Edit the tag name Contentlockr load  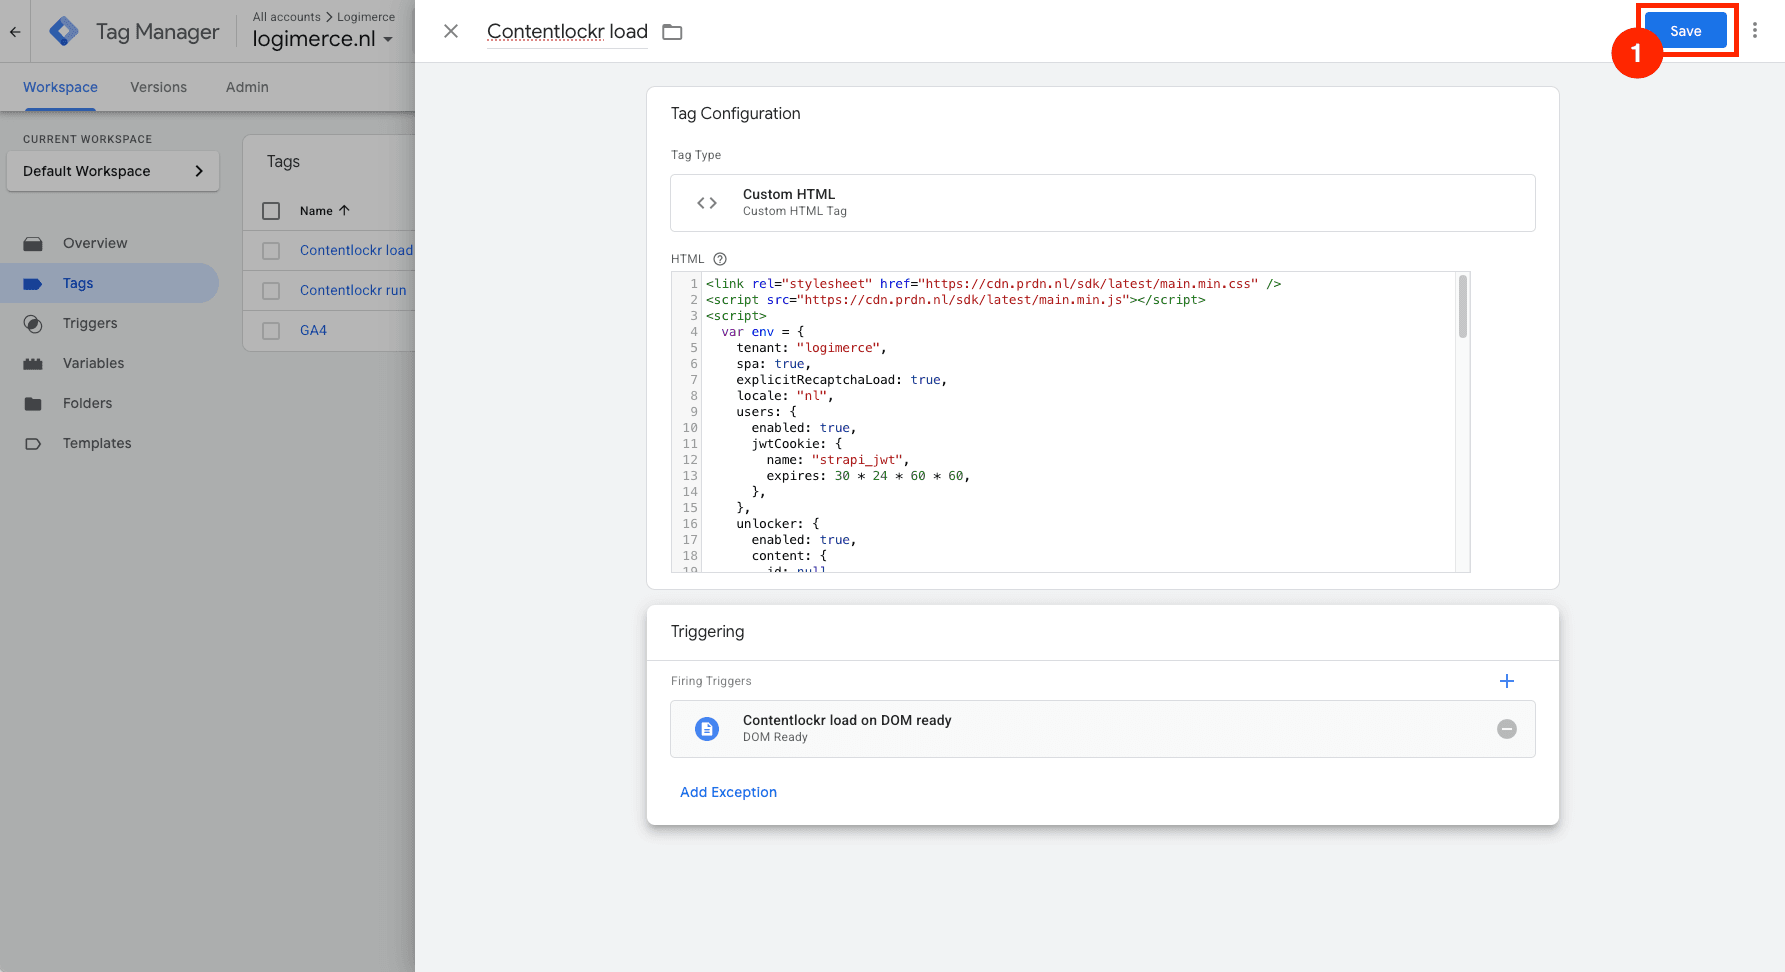point(567,32)
